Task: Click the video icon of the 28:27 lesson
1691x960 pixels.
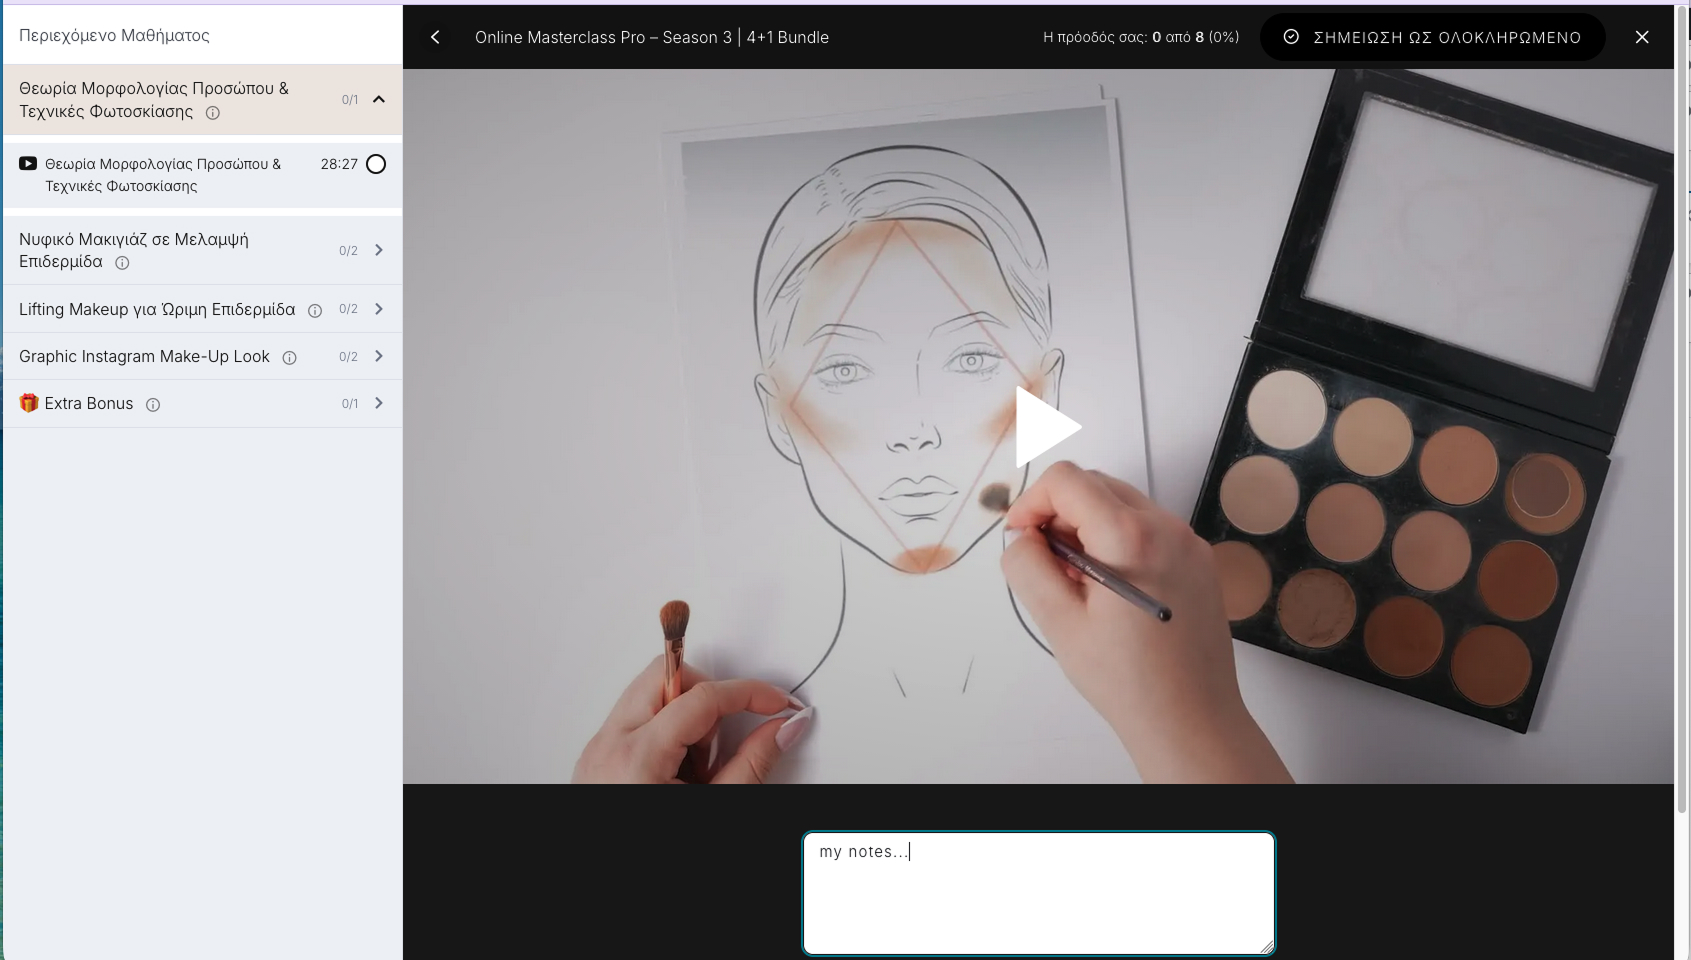Action: (28, 164)
